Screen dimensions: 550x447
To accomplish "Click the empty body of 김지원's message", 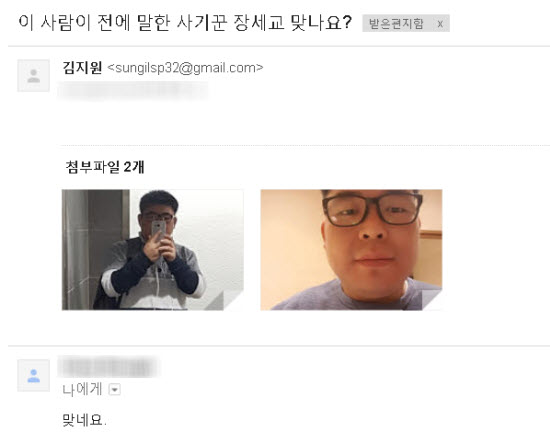I will (x=302, y=121).
